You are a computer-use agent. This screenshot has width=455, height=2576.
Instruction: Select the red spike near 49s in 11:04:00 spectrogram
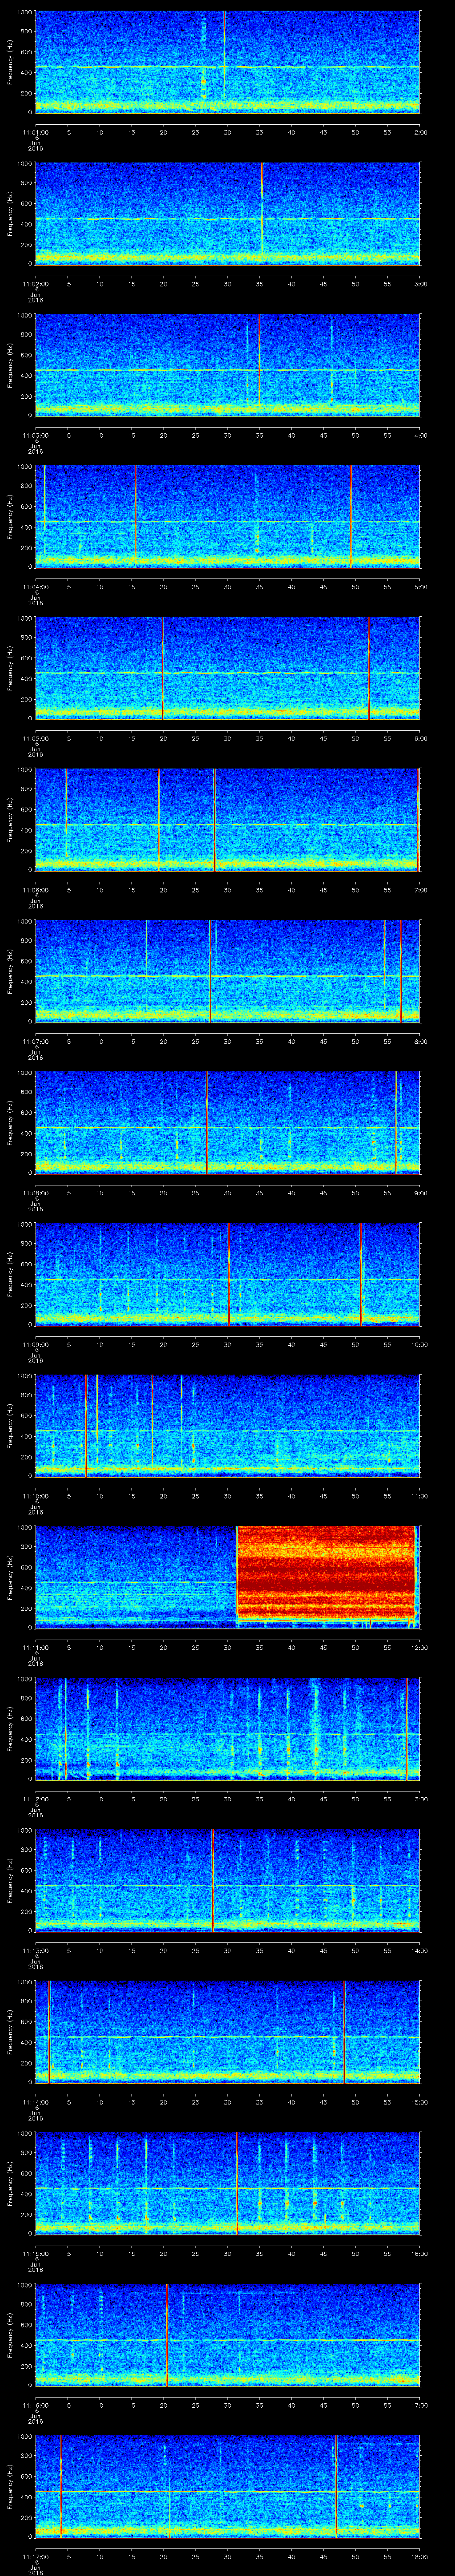(x=351, y=516)
